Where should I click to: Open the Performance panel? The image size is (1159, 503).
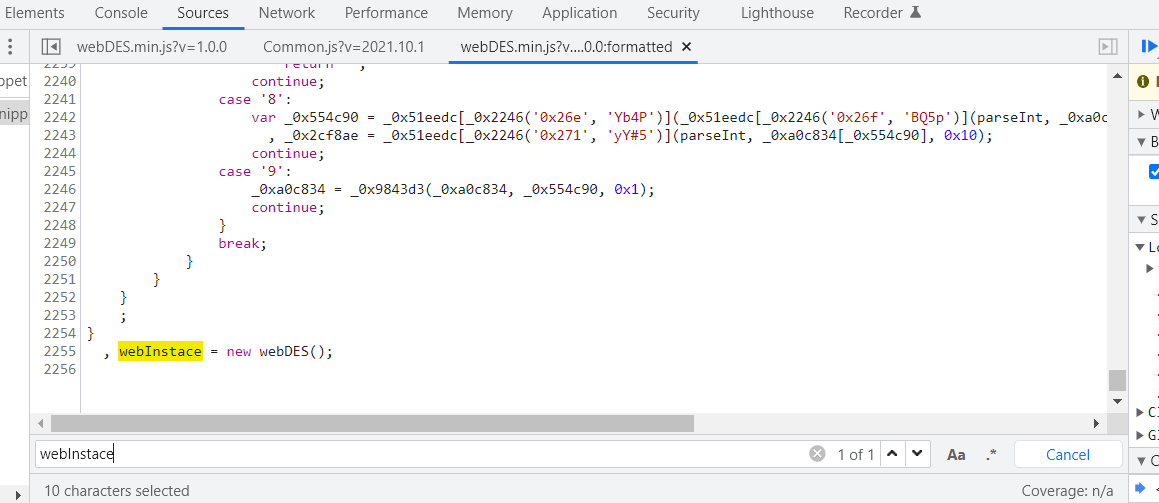(386, 13)
